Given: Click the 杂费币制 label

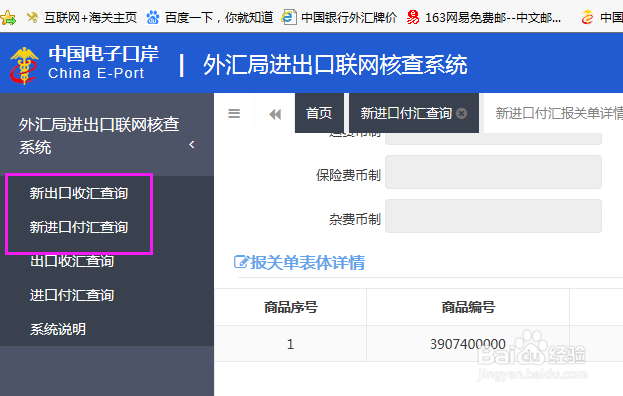Looking at the screenshot, I should (355, 219).
